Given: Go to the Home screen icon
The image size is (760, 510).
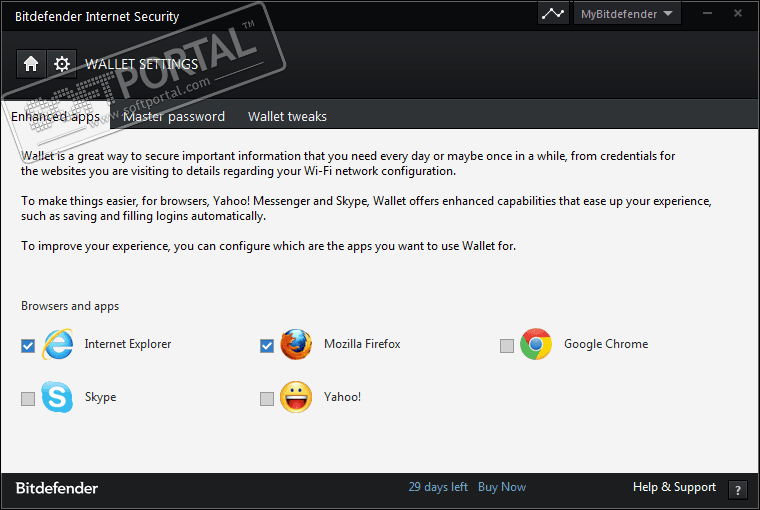Looking at the screenshot, I should coord(31,64).
